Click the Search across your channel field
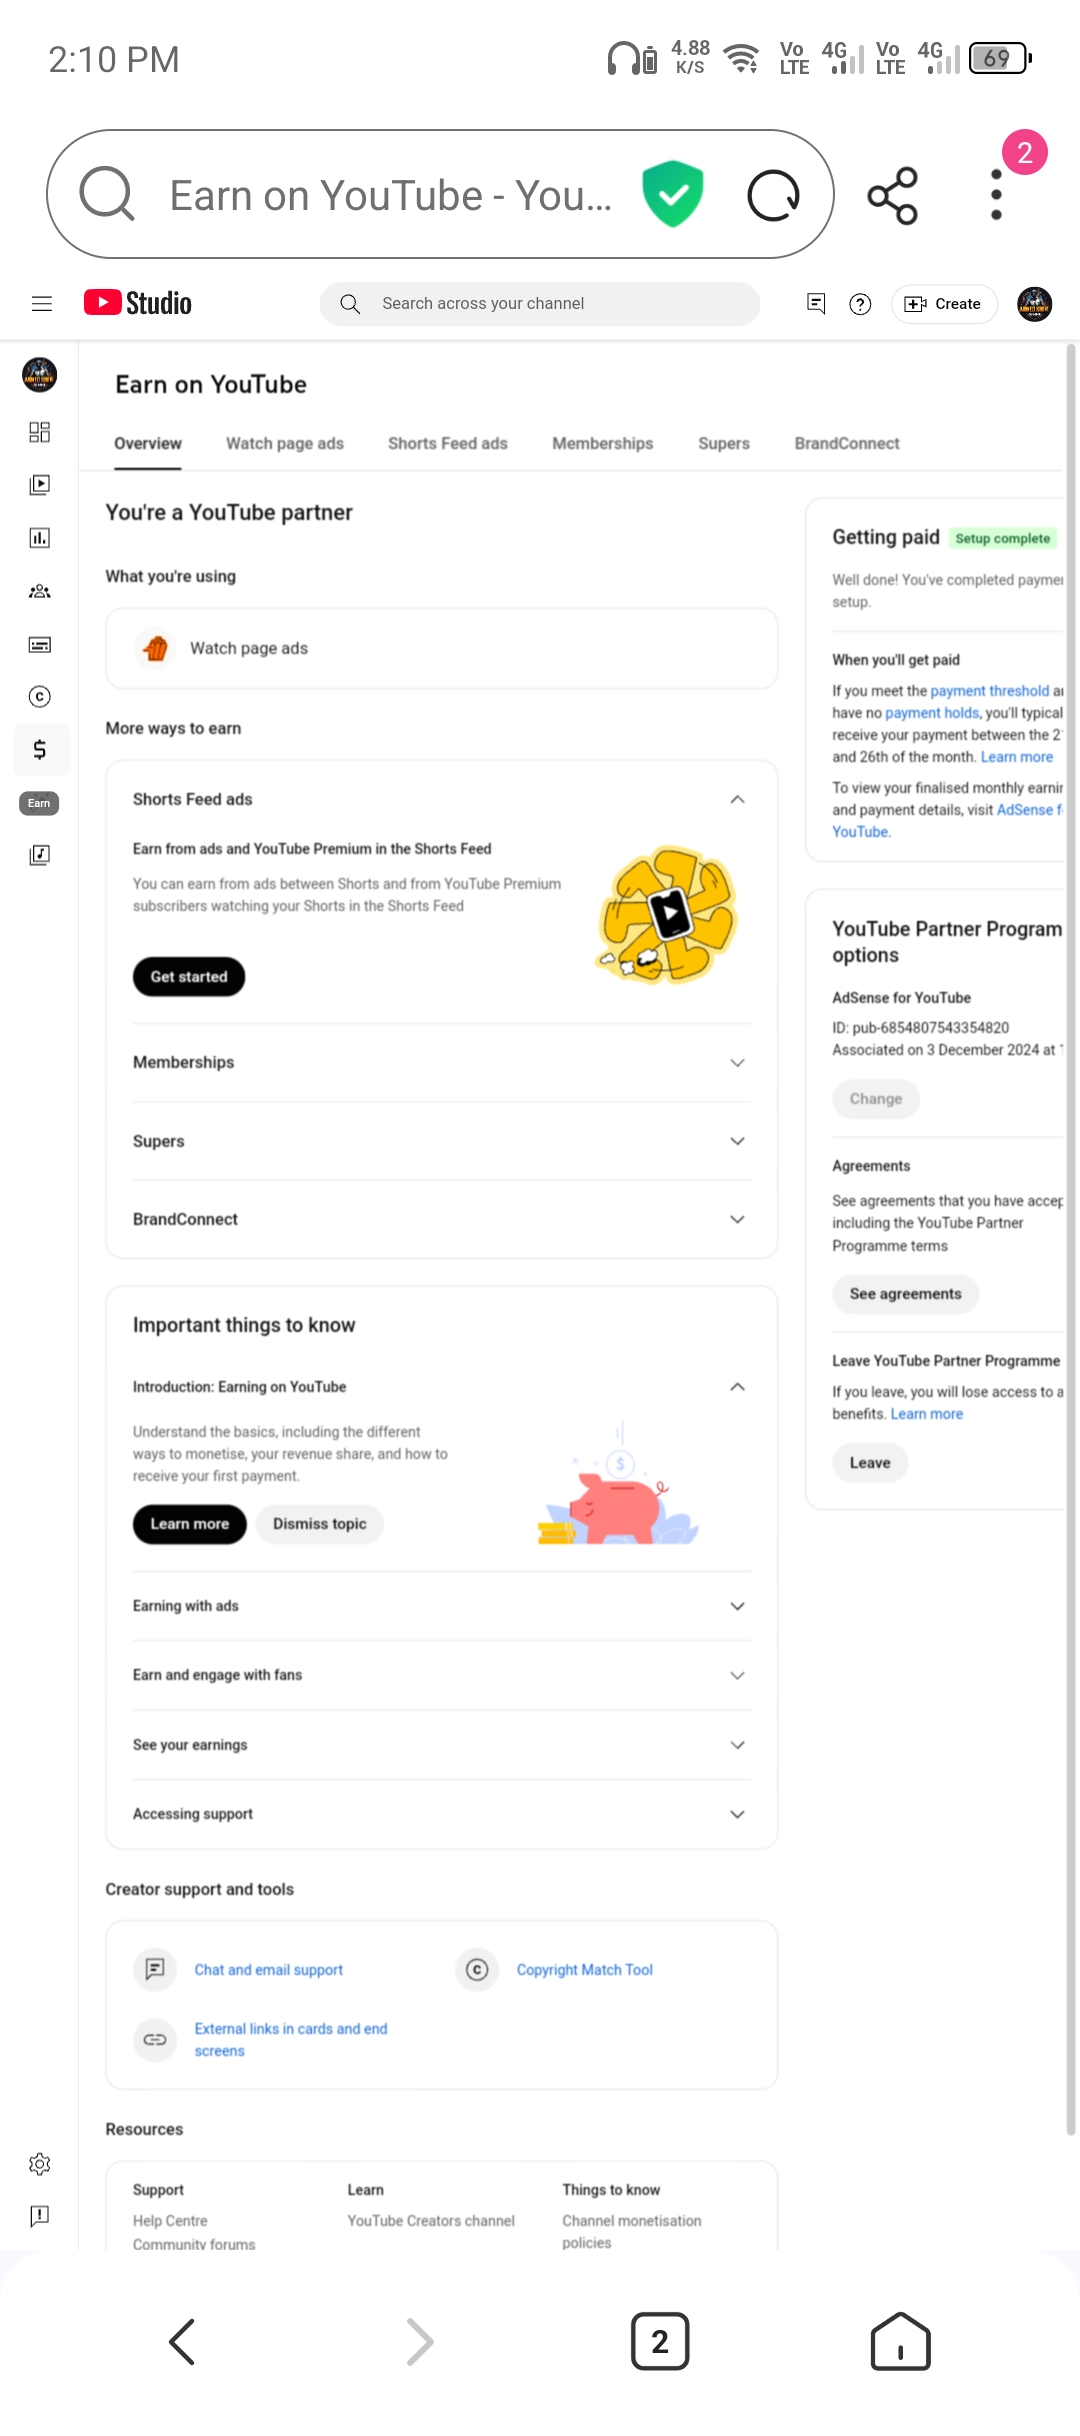Viewport: 1080px width, 2436px height. [540, 304]
